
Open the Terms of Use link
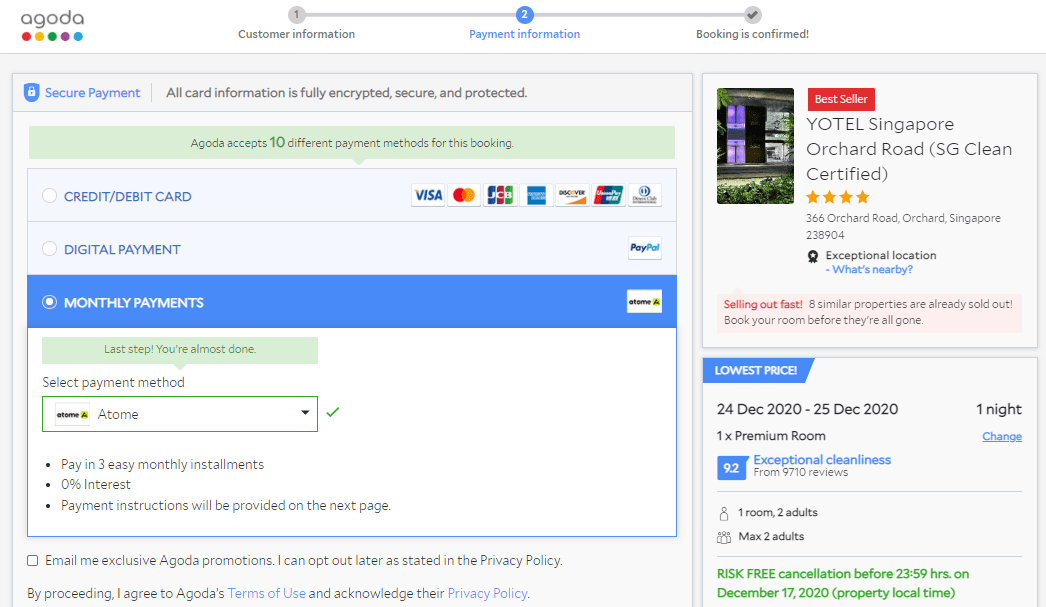pyautogui.click(x=266, y=593)
